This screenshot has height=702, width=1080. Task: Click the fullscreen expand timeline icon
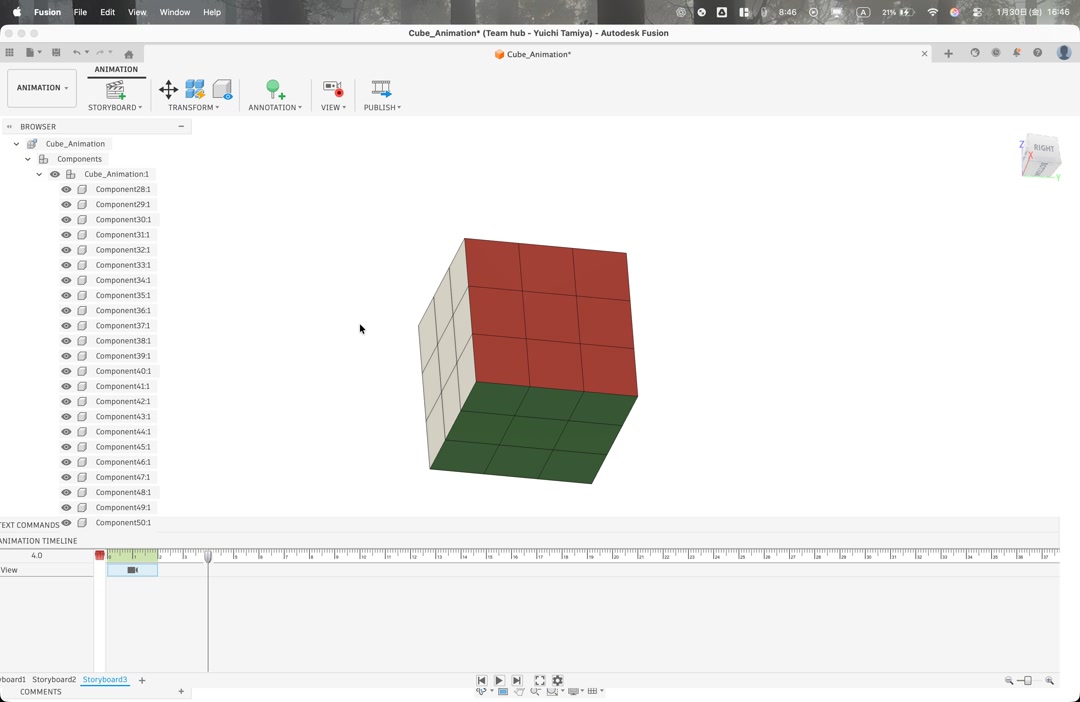(x=540, y=681)
